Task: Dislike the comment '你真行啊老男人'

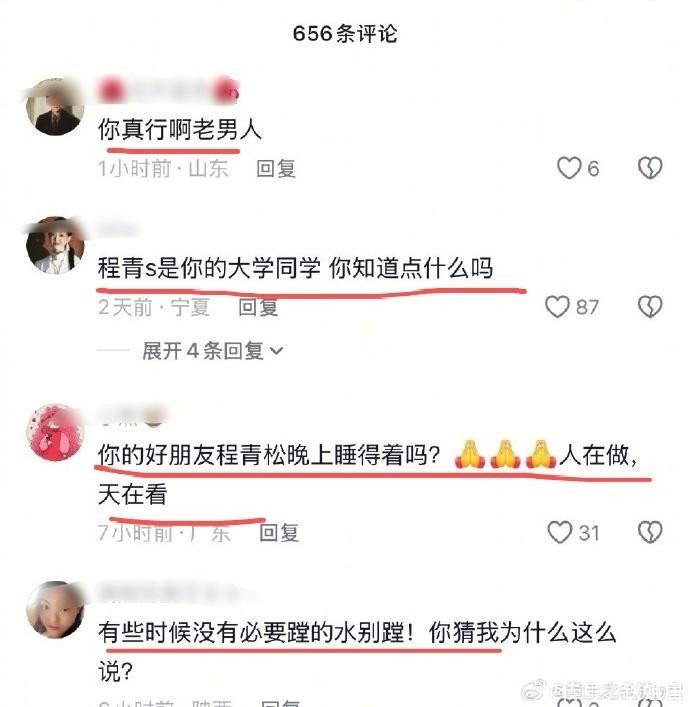Action: click(650, 168)
